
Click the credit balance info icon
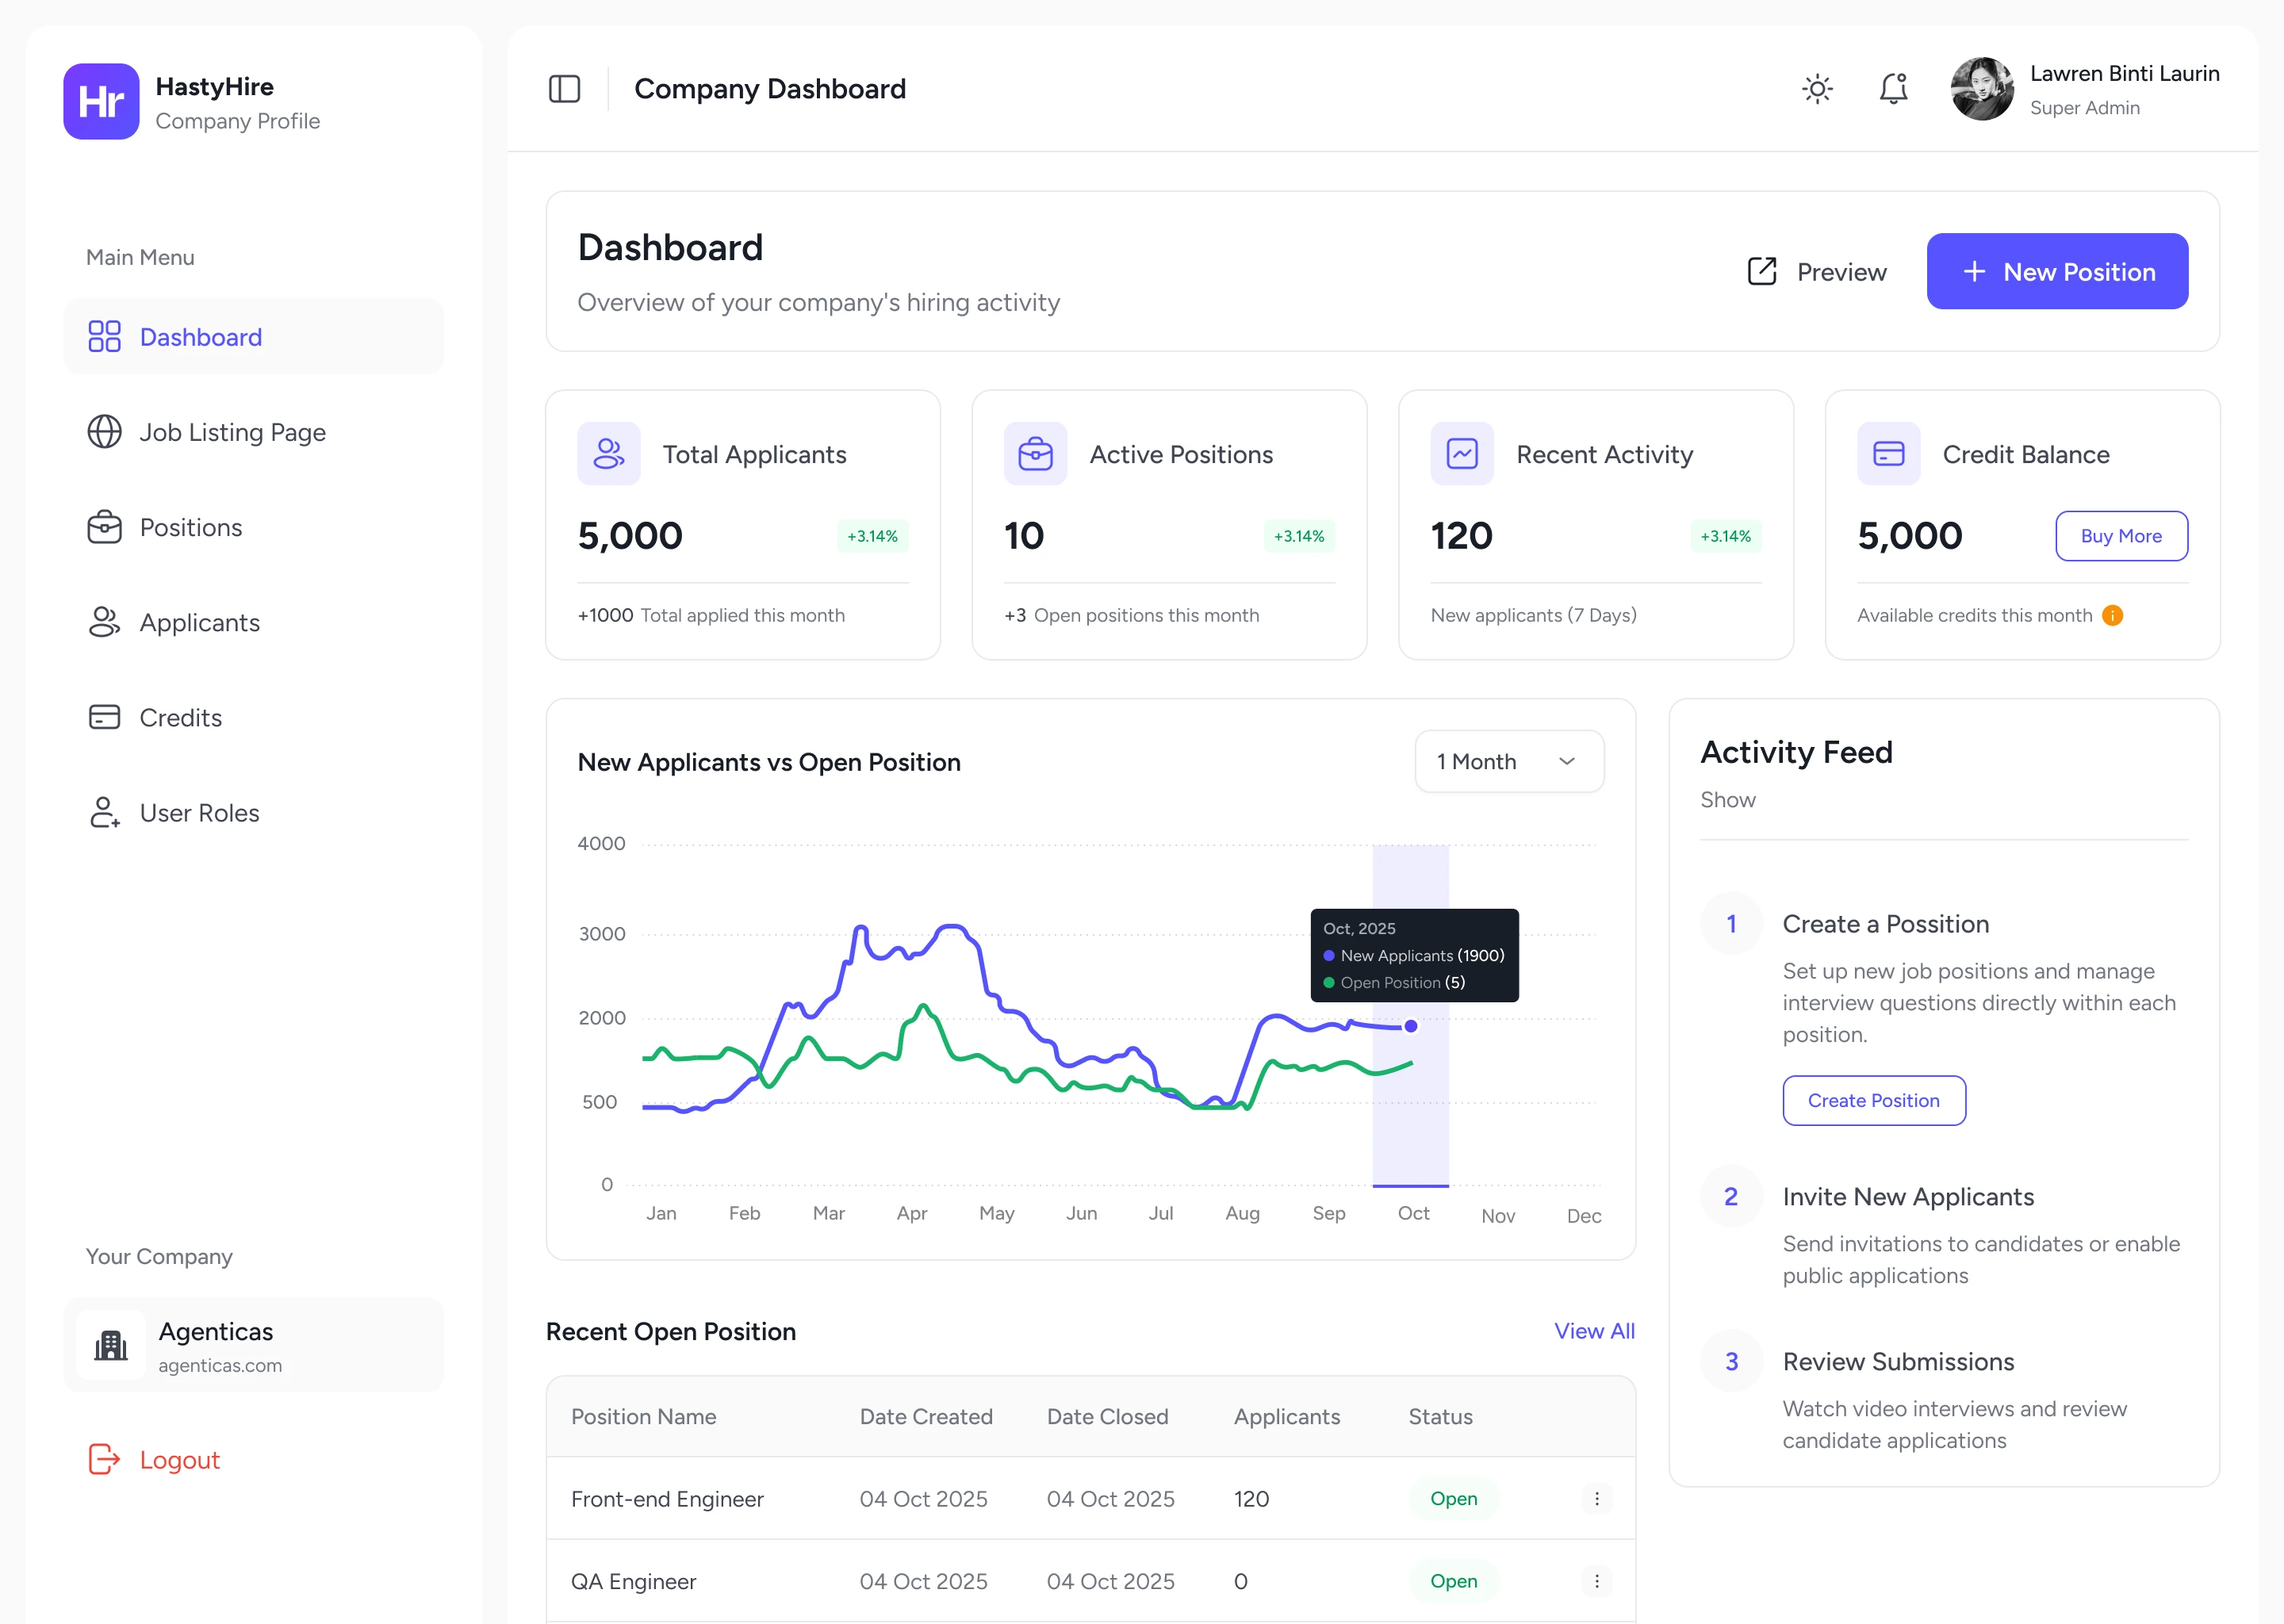pyautogui.click(x=2112, y=615)
